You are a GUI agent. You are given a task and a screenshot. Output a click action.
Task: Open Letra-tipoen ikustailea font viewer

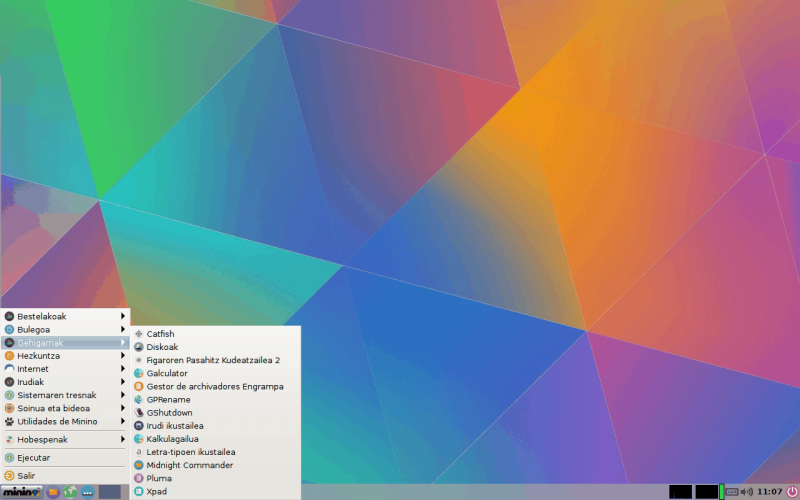215,452
